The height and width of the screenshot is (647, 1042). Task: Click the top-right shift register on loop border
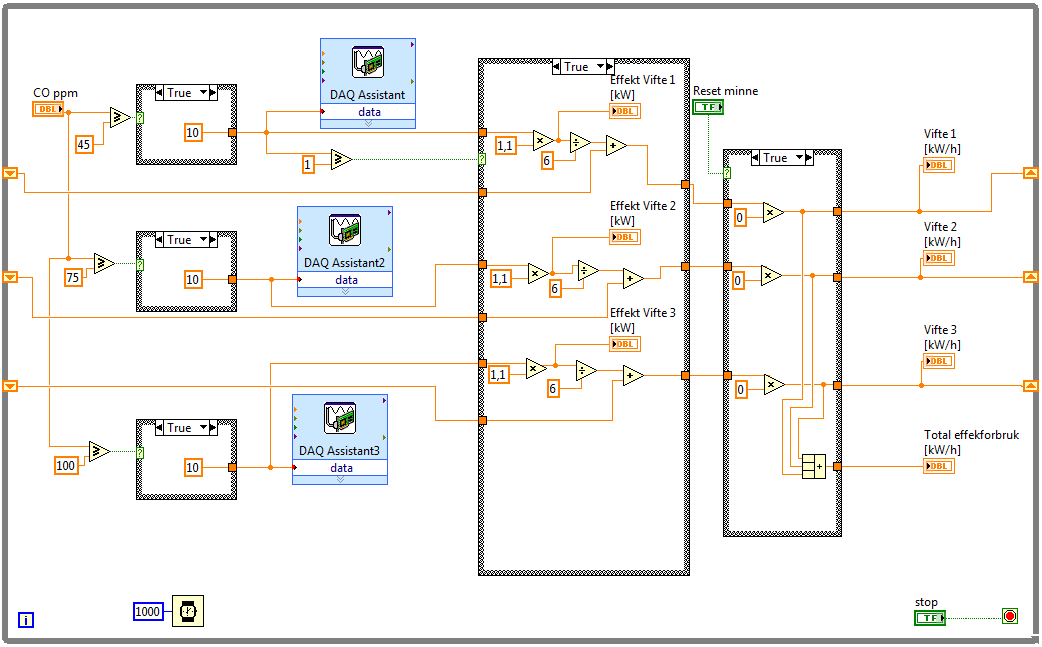tap(1030, 173)
